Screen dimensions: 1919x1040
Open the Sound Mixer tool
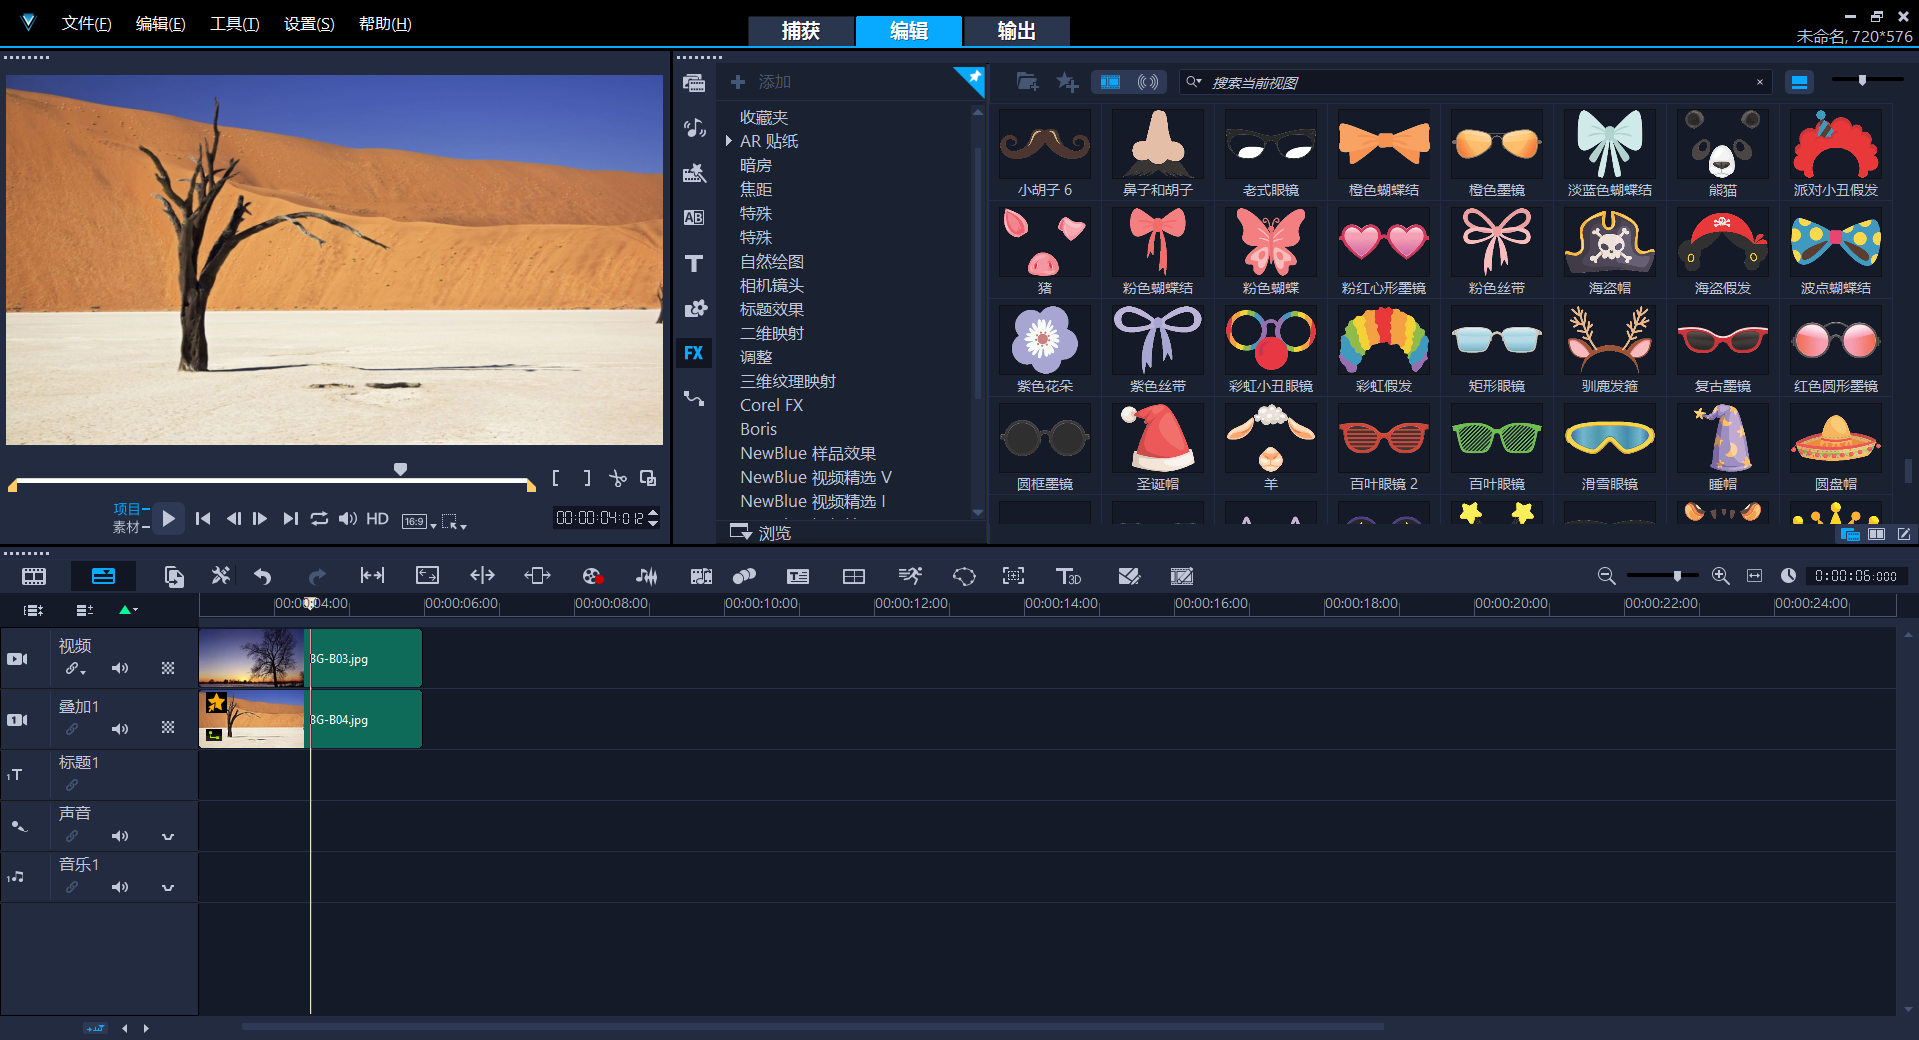[x=647, y=576]
